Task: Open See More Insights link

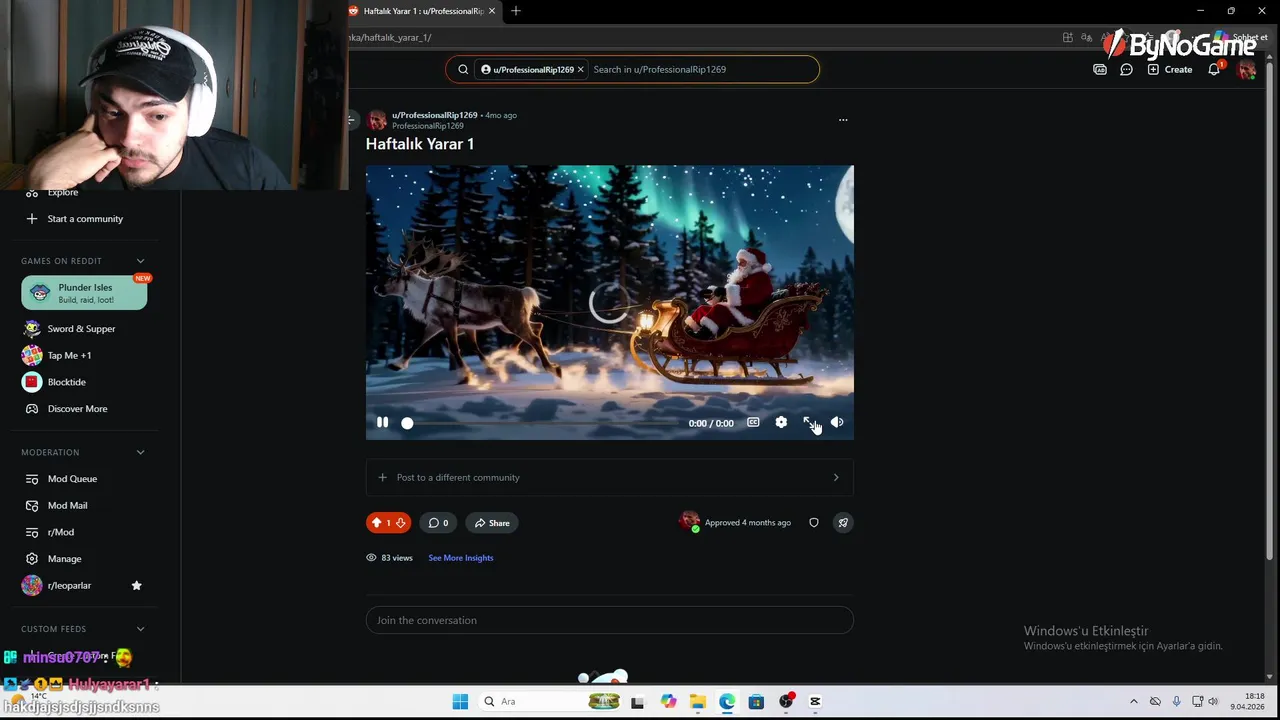Action: point(461,558)
